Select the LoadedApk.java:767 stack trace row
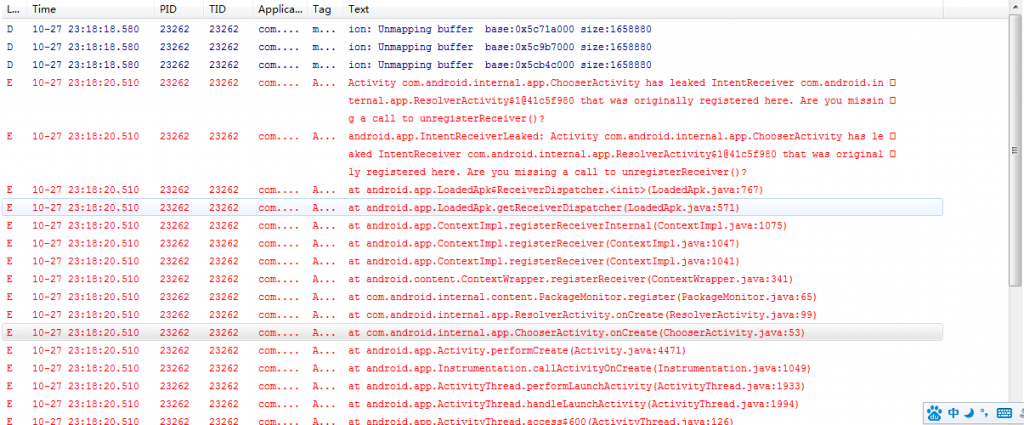 (x=472, y=189)
